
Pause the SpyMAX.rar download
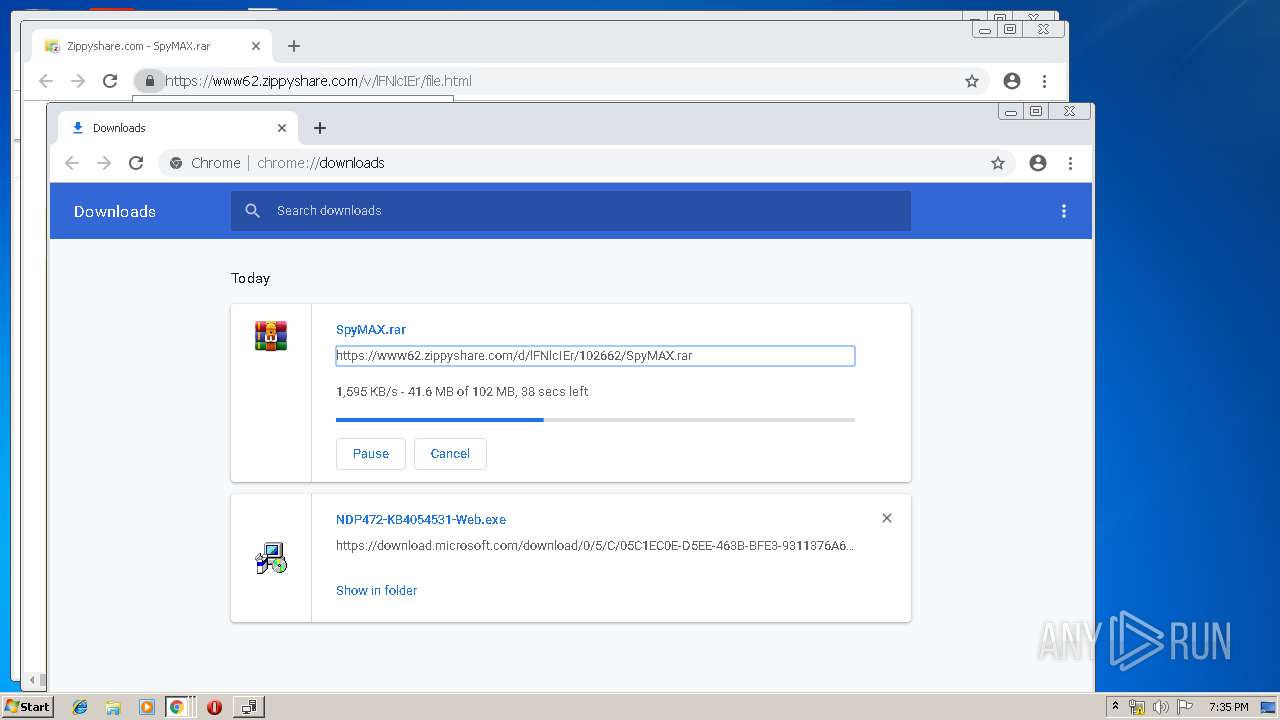(371, 454)
